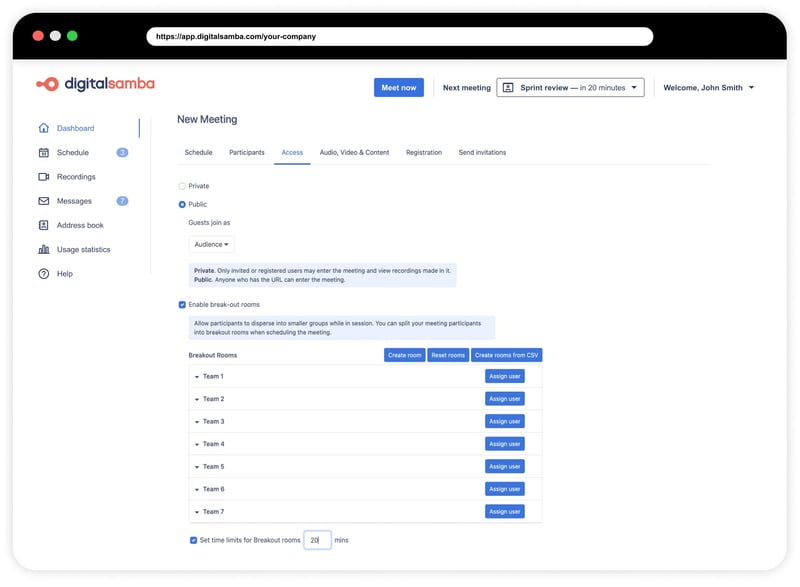Screen dimensions: 800x587
Task: Click Assign user for Team 4
Action: pyautogui.click(x=504, y=444)
